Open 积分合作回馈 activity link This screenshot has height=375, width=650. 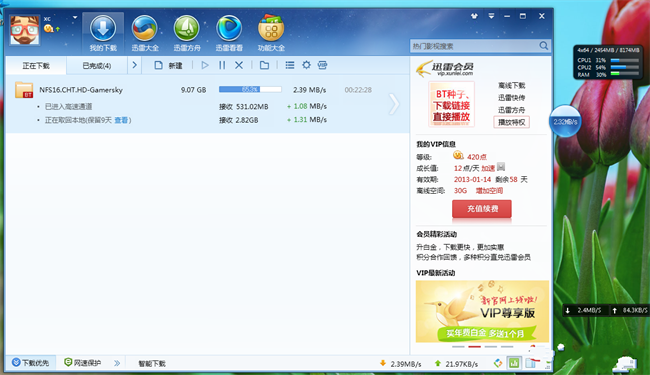point(473,257)
